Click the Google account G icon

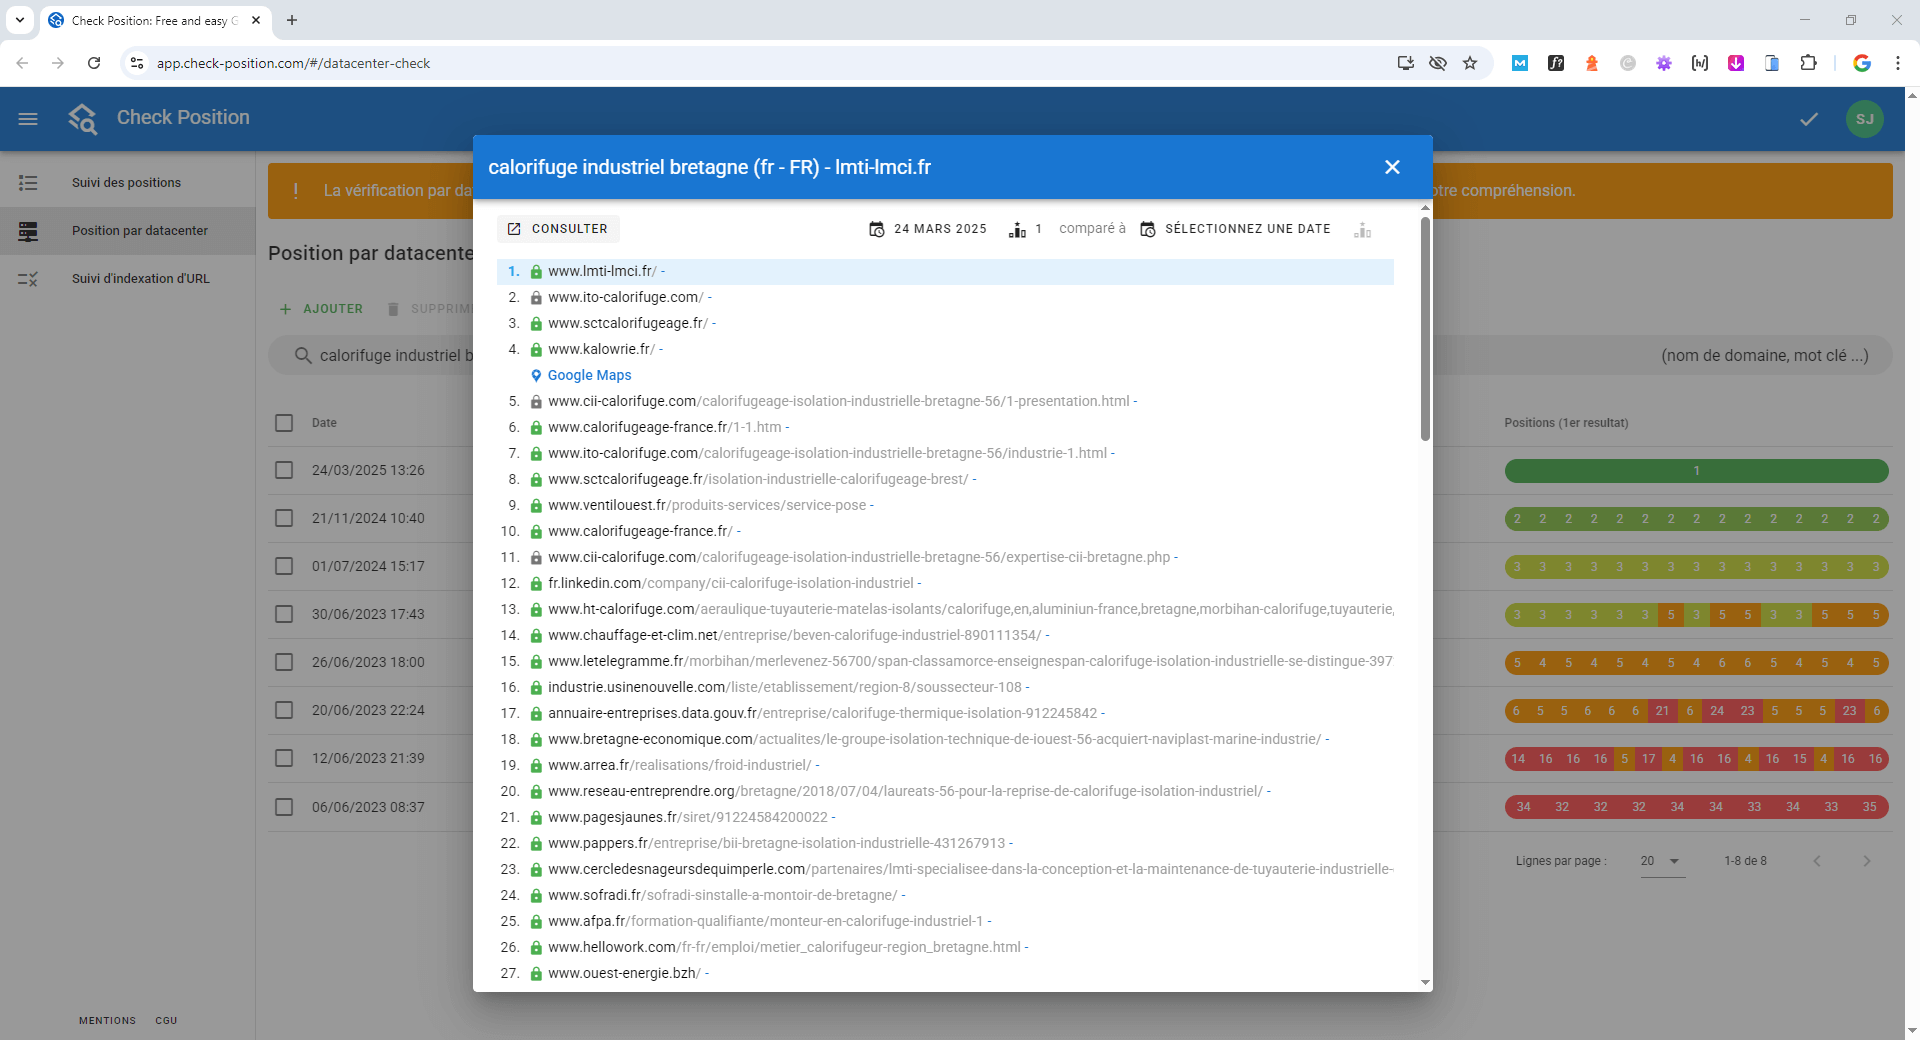[x=1862, y=63]
